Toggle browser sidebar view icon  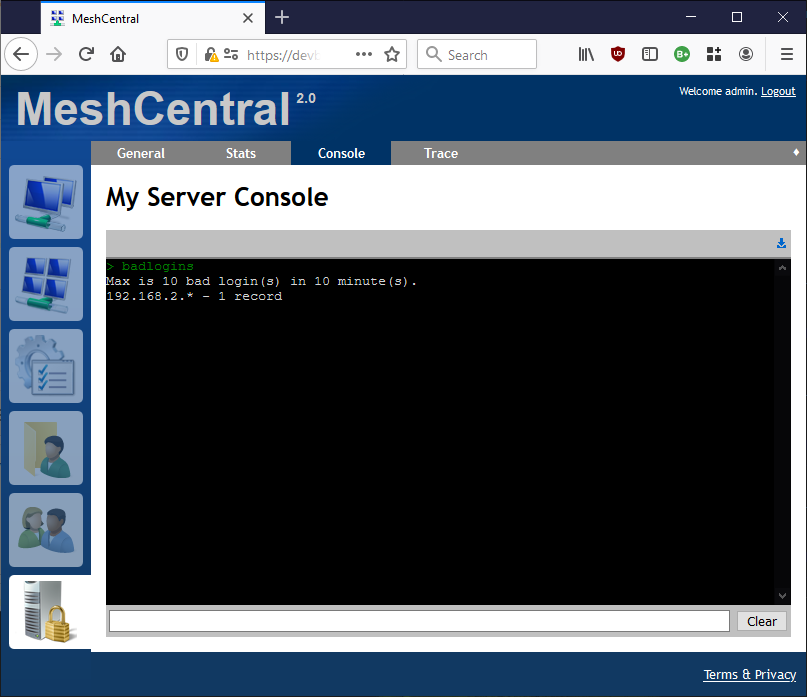650,54
